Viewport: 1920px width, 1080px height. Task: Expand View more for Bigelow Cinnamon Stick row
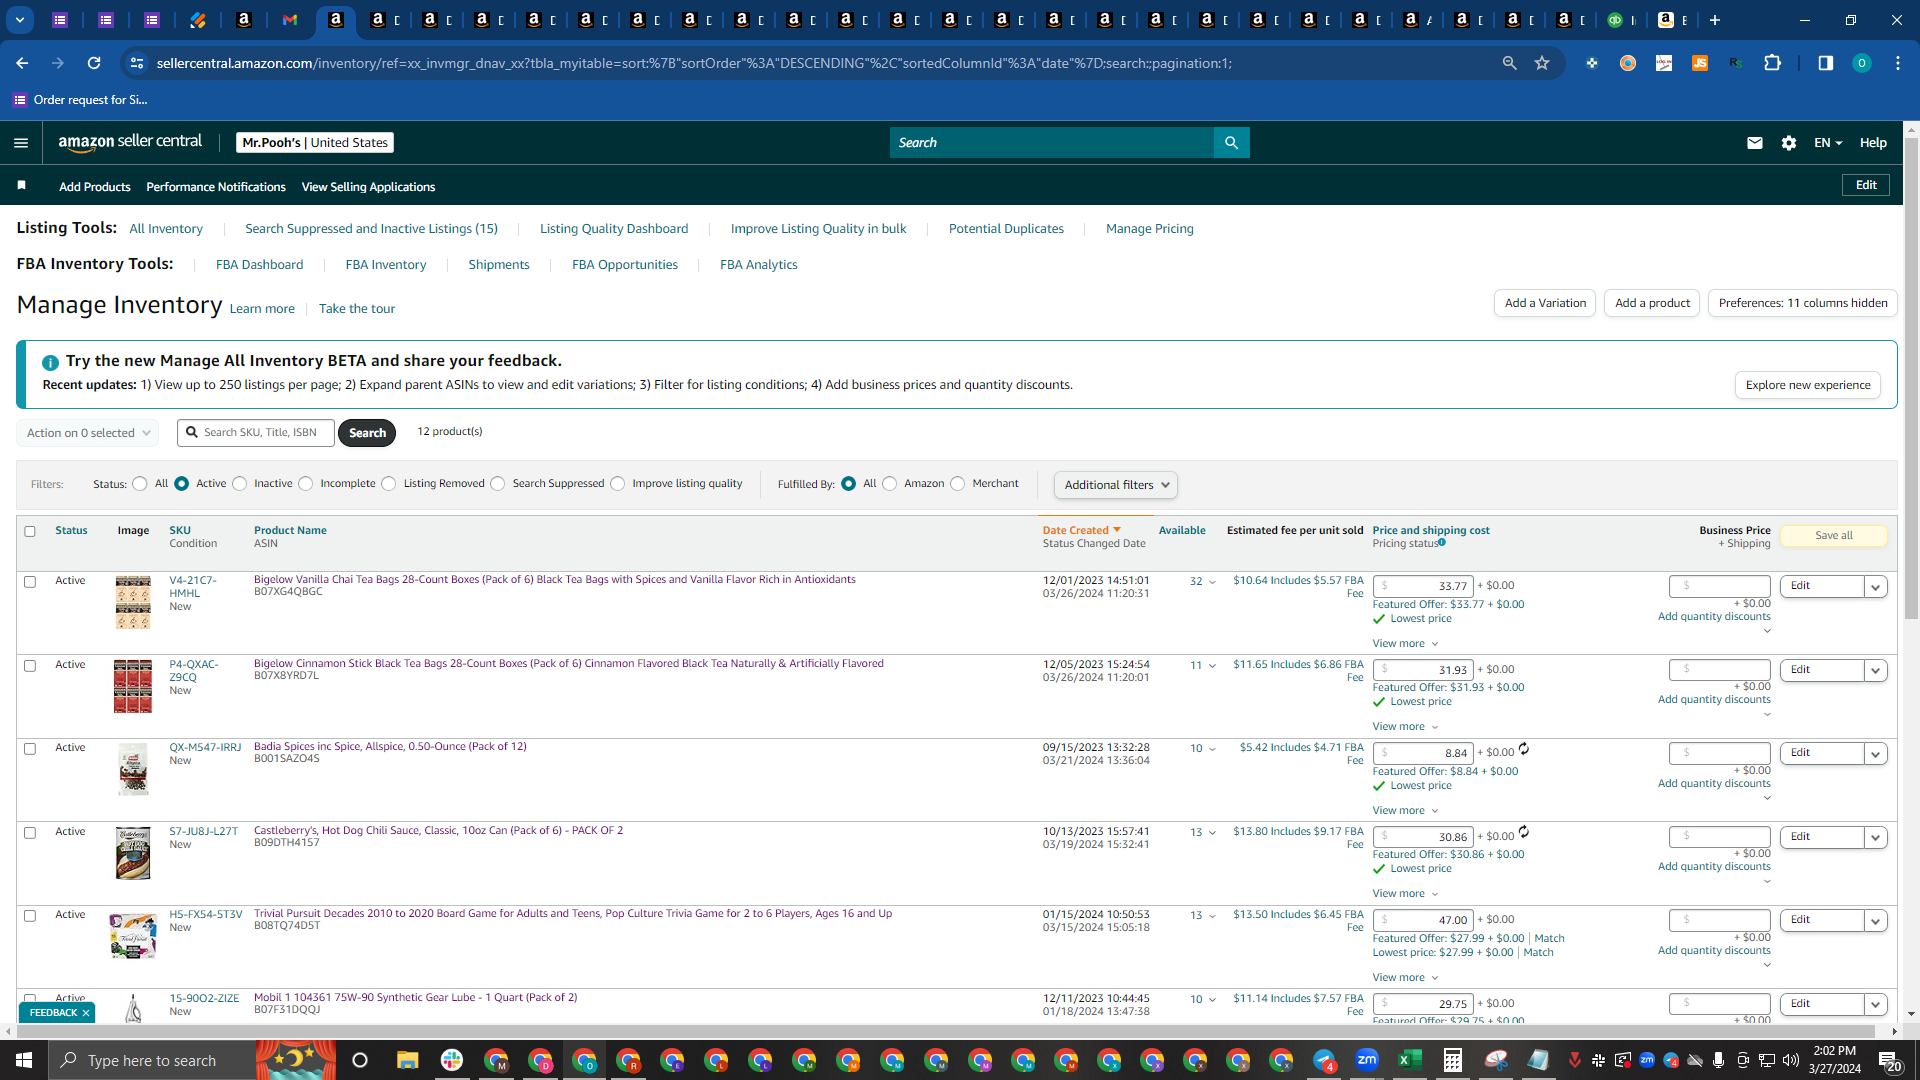(1405, 727)
